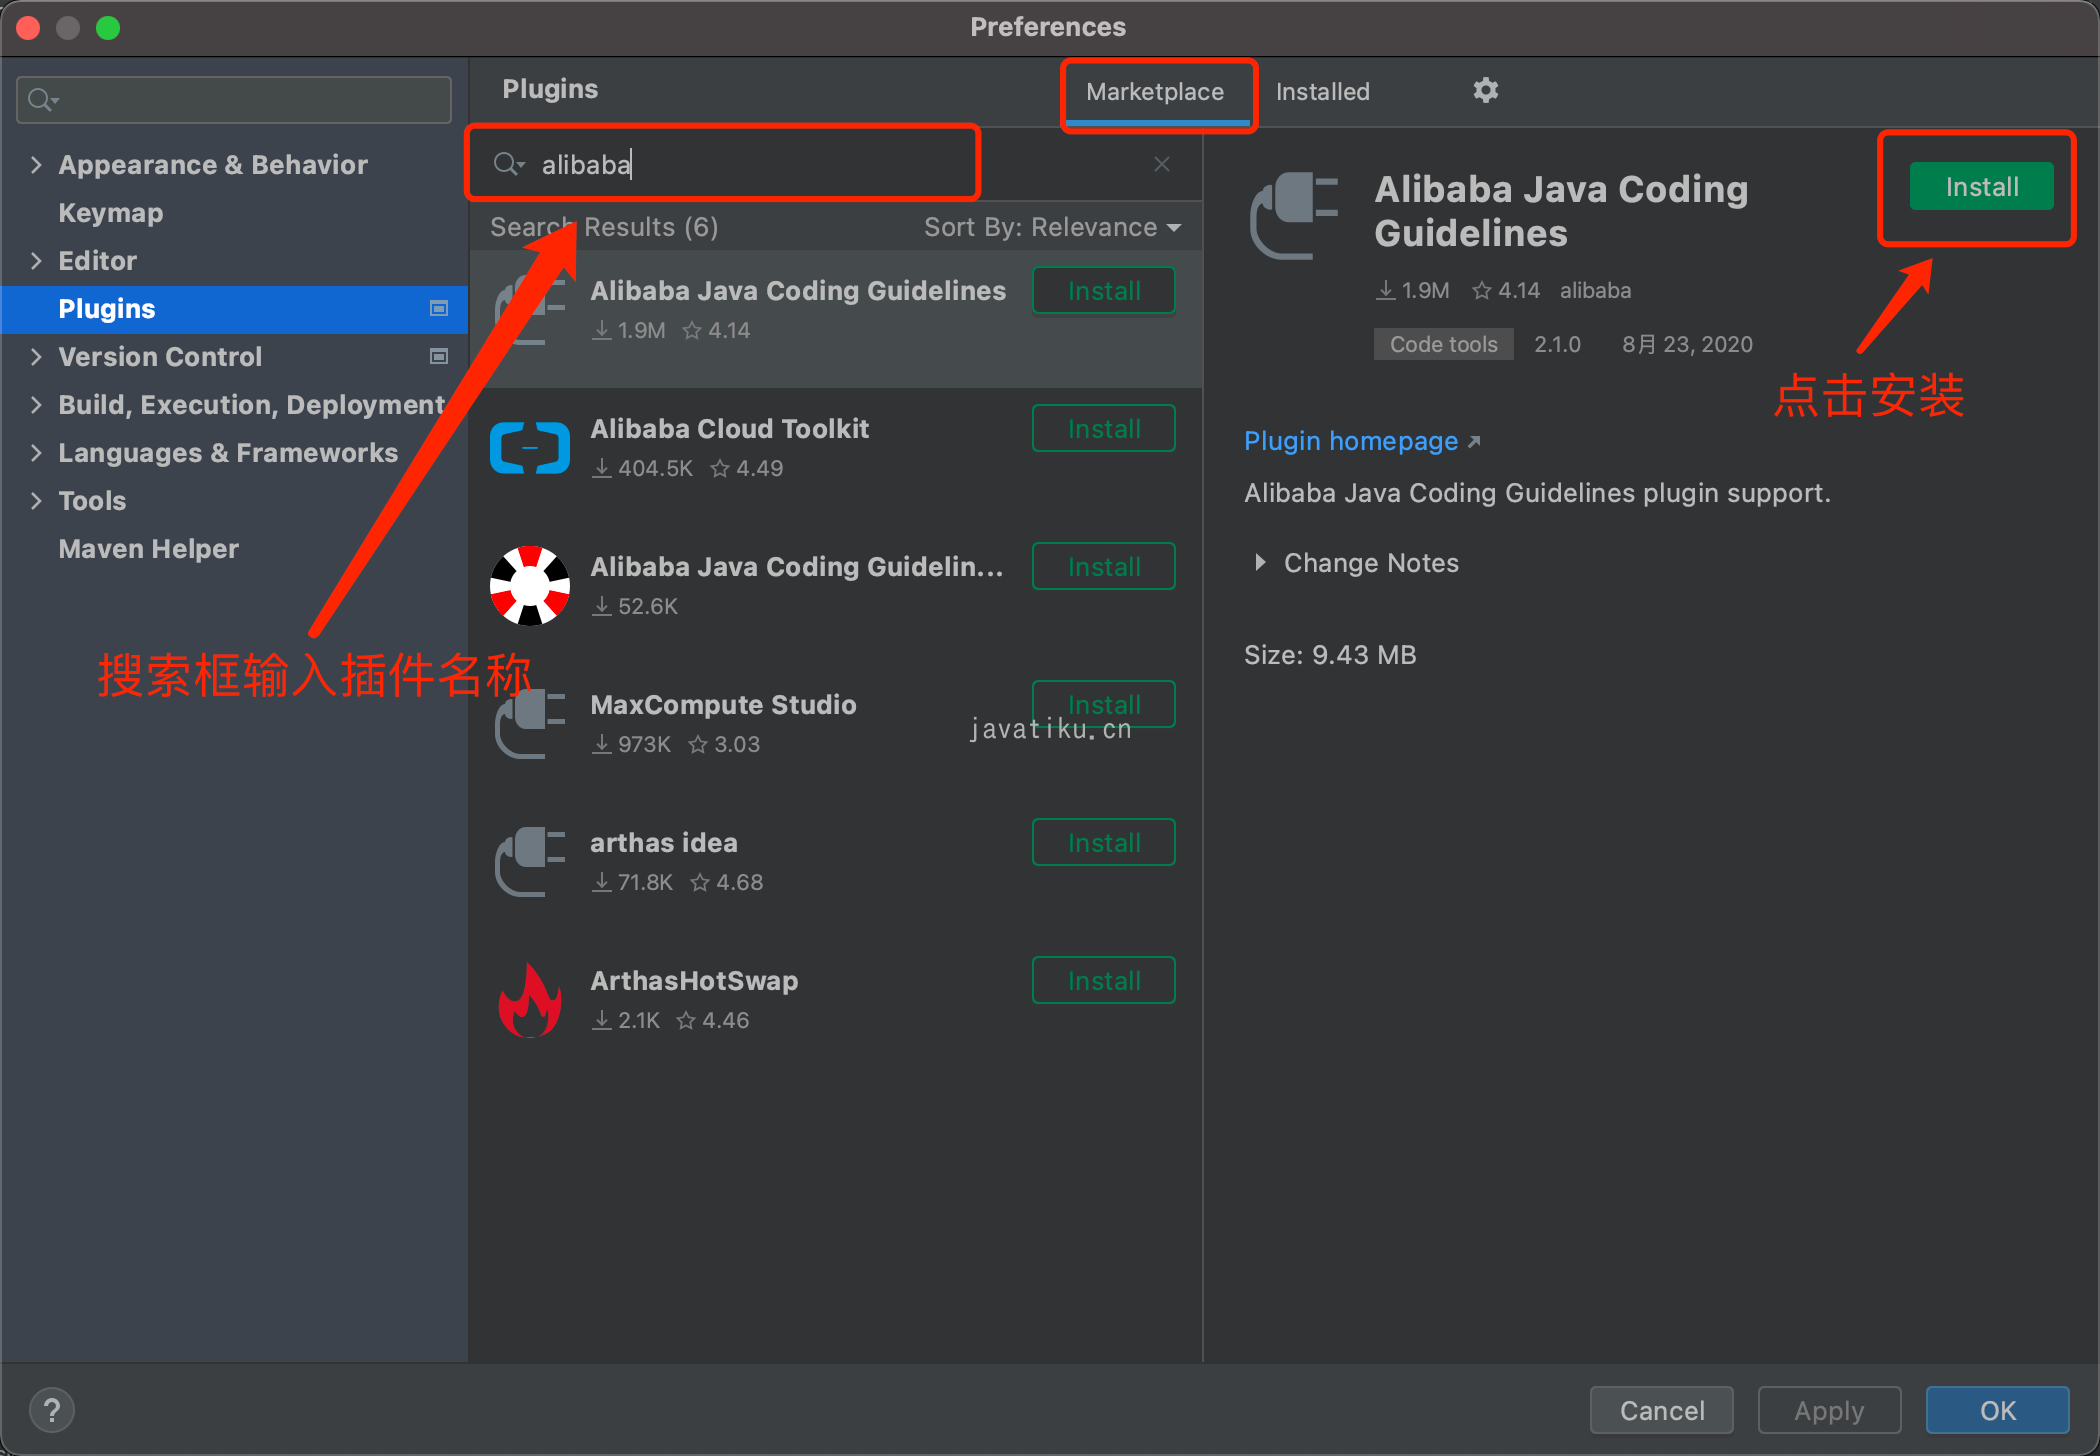Expand the Change Notes section

coord(1260,563)
